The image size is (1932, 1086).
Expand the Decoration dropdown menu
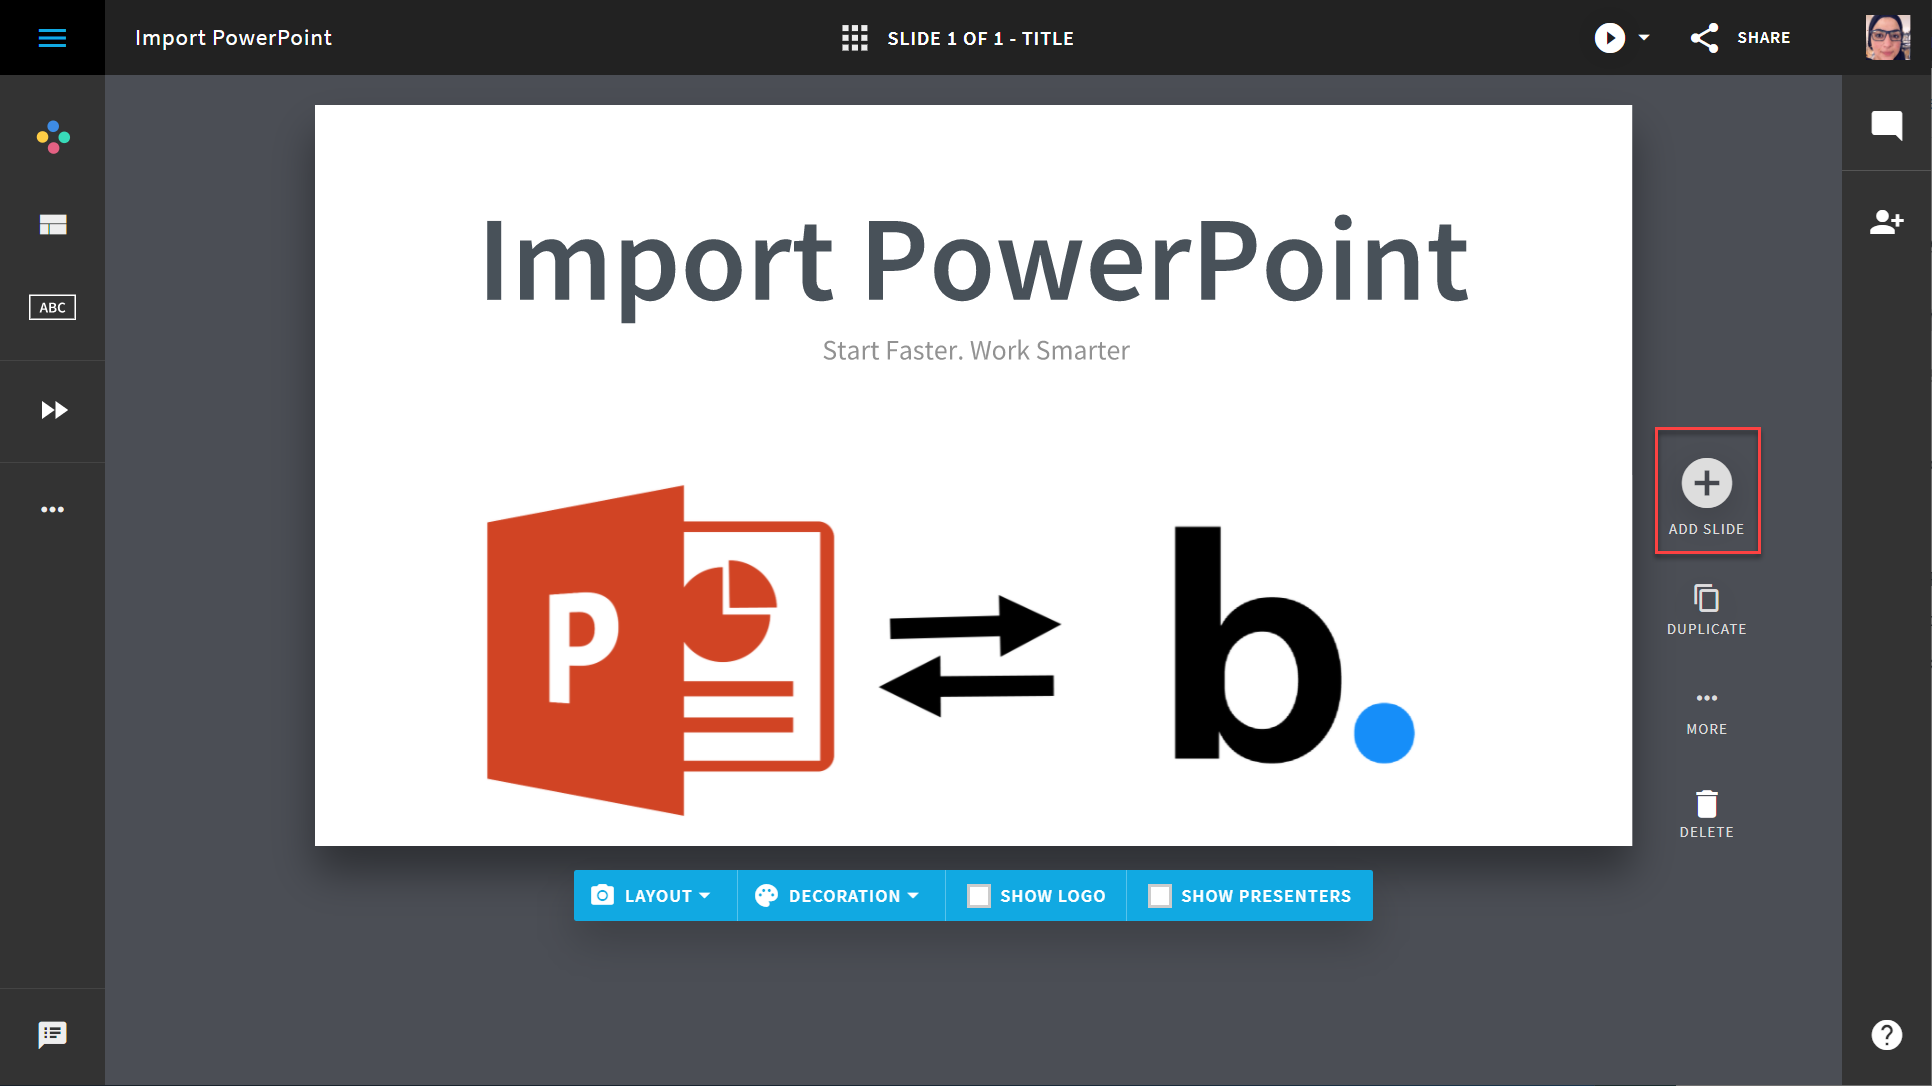pos(837,895)
